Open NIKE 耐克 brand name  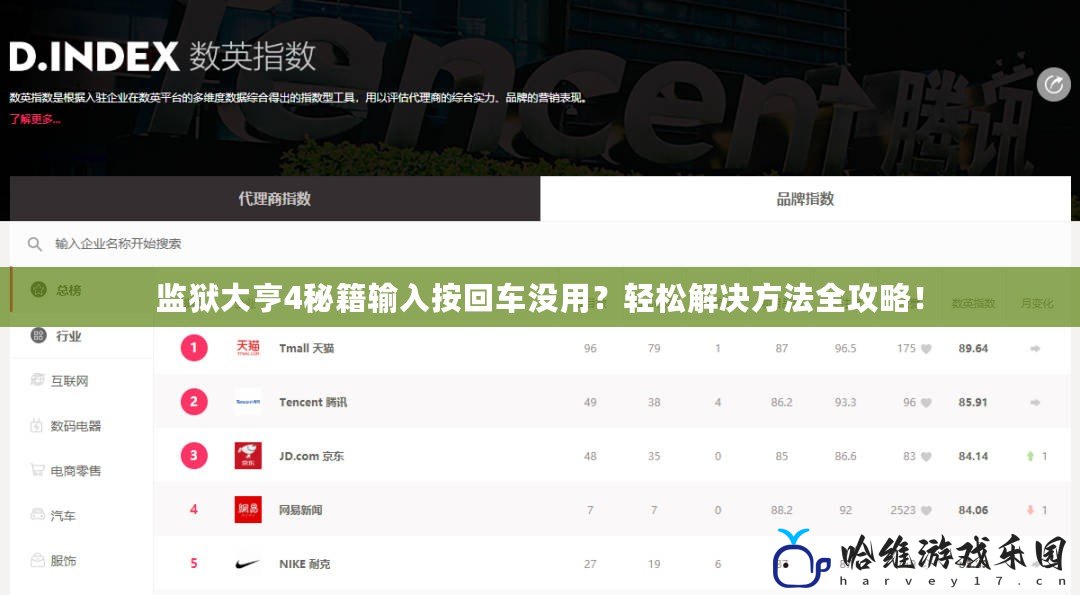[304, 564]
